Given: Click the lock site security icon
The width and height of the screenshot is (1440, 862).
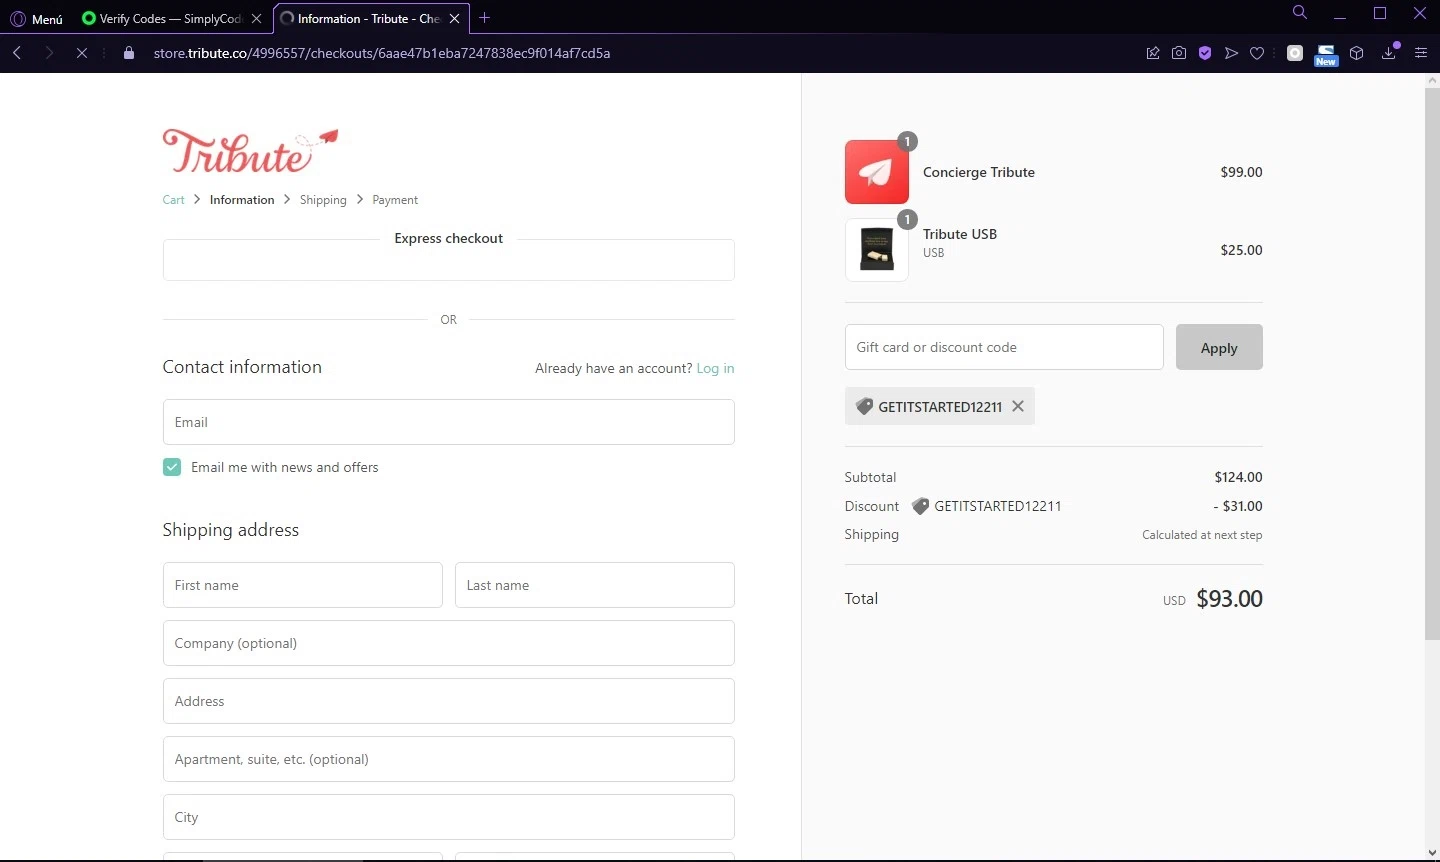Looking at the screenshot, I should (x=129, y=53).
